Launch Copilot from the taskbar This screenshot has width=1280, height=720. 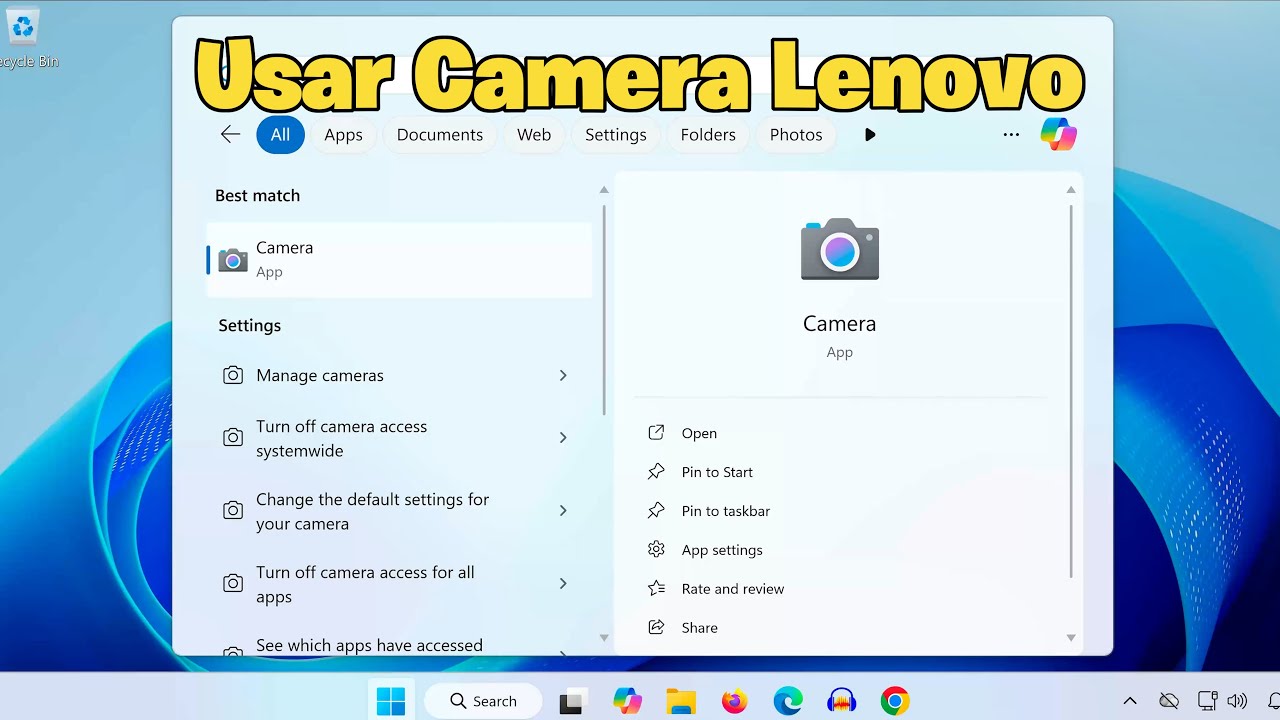(x=627, y=701)
